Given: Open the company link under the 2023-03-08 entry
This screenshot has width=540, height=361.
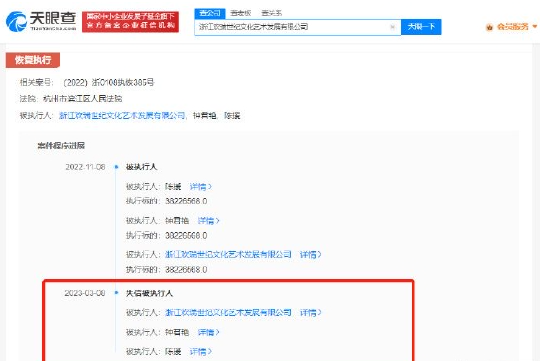Looking at the screenshot, I should click(228, 312).
